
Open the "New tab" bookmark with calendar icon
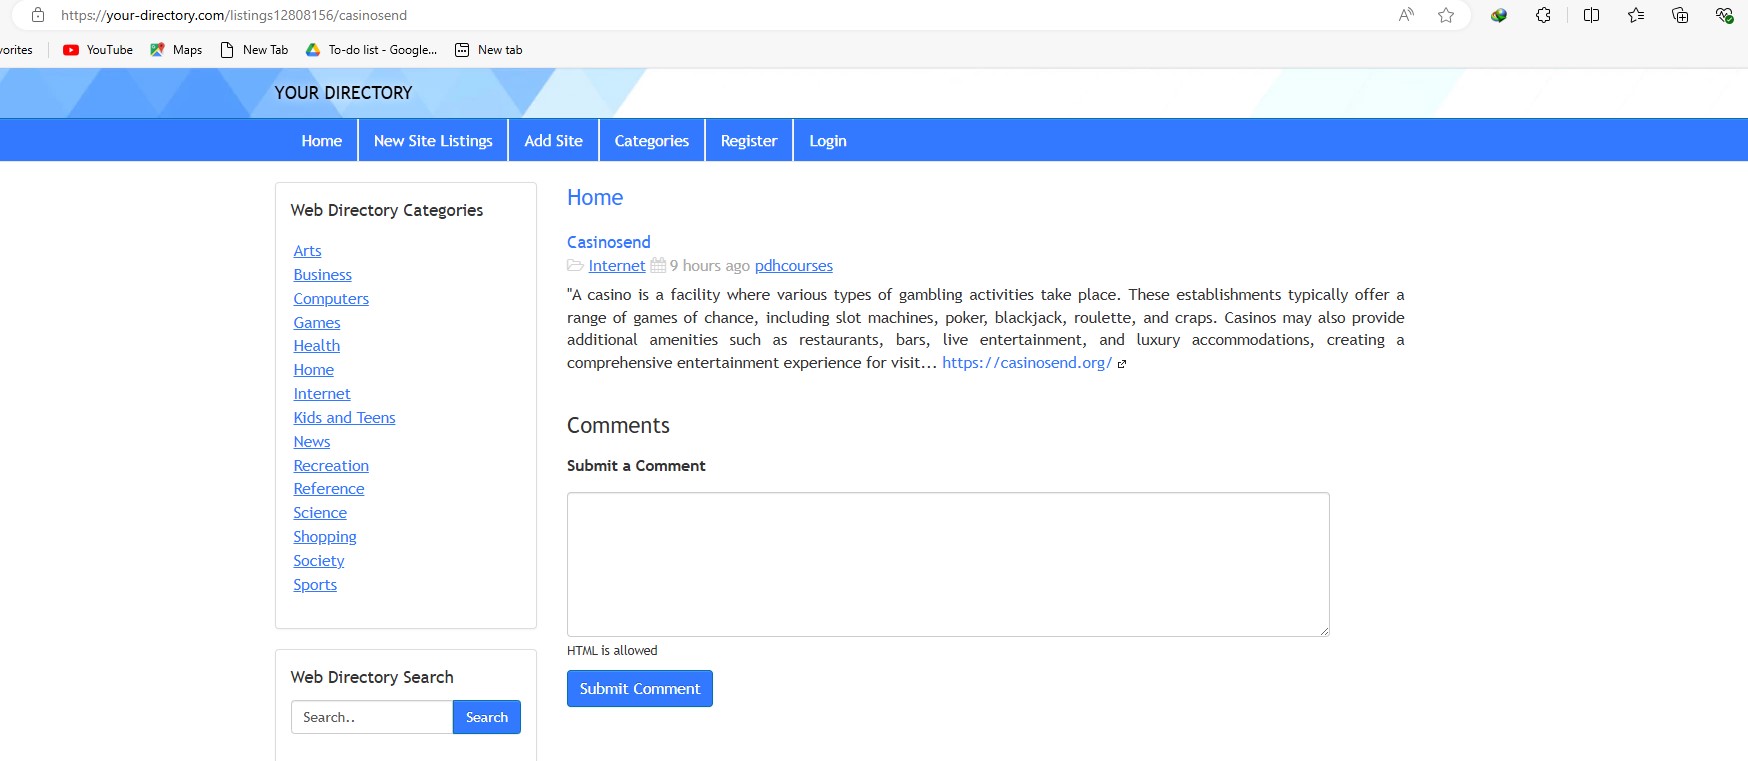489,50
